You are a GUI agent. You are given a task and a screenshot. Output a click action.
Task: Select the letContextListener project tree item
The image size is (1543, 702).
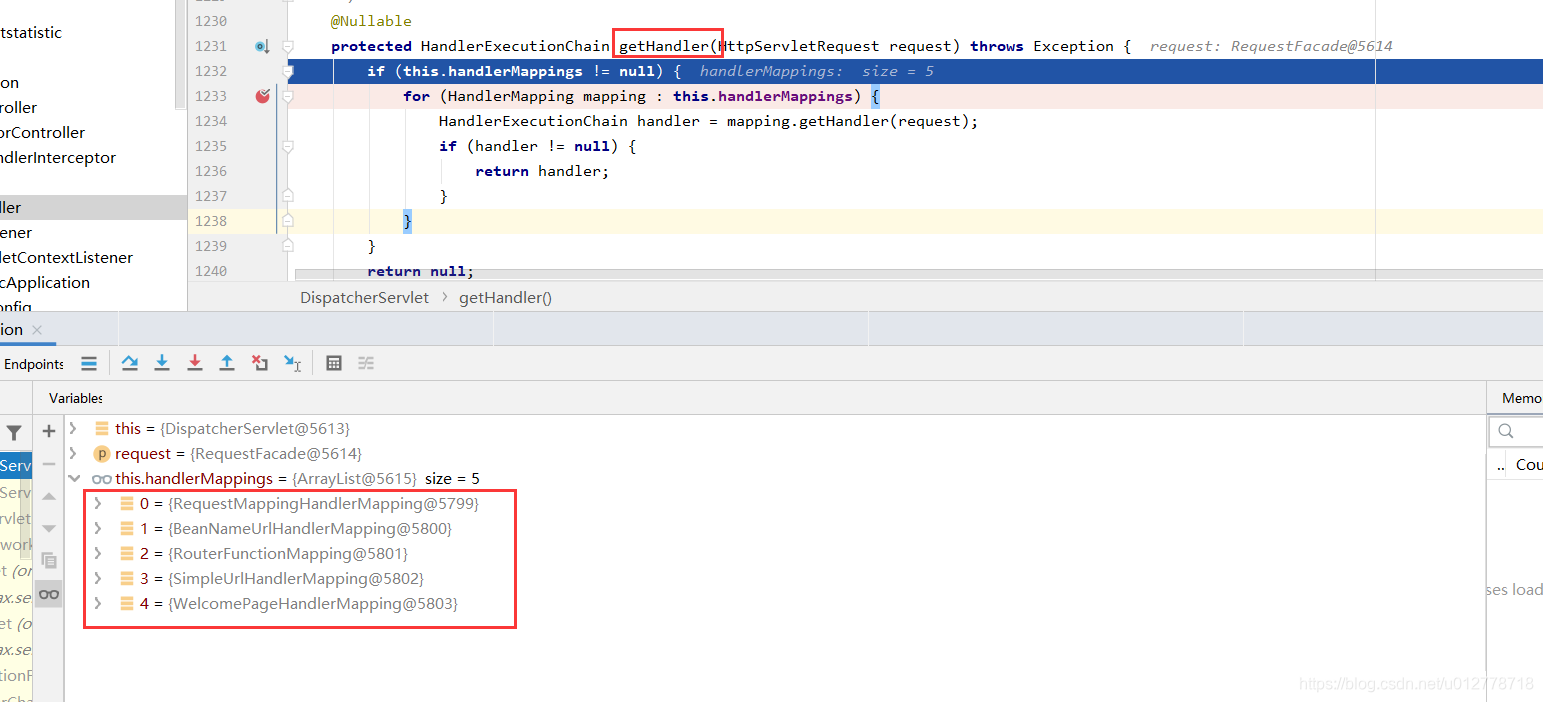[66, 258]
